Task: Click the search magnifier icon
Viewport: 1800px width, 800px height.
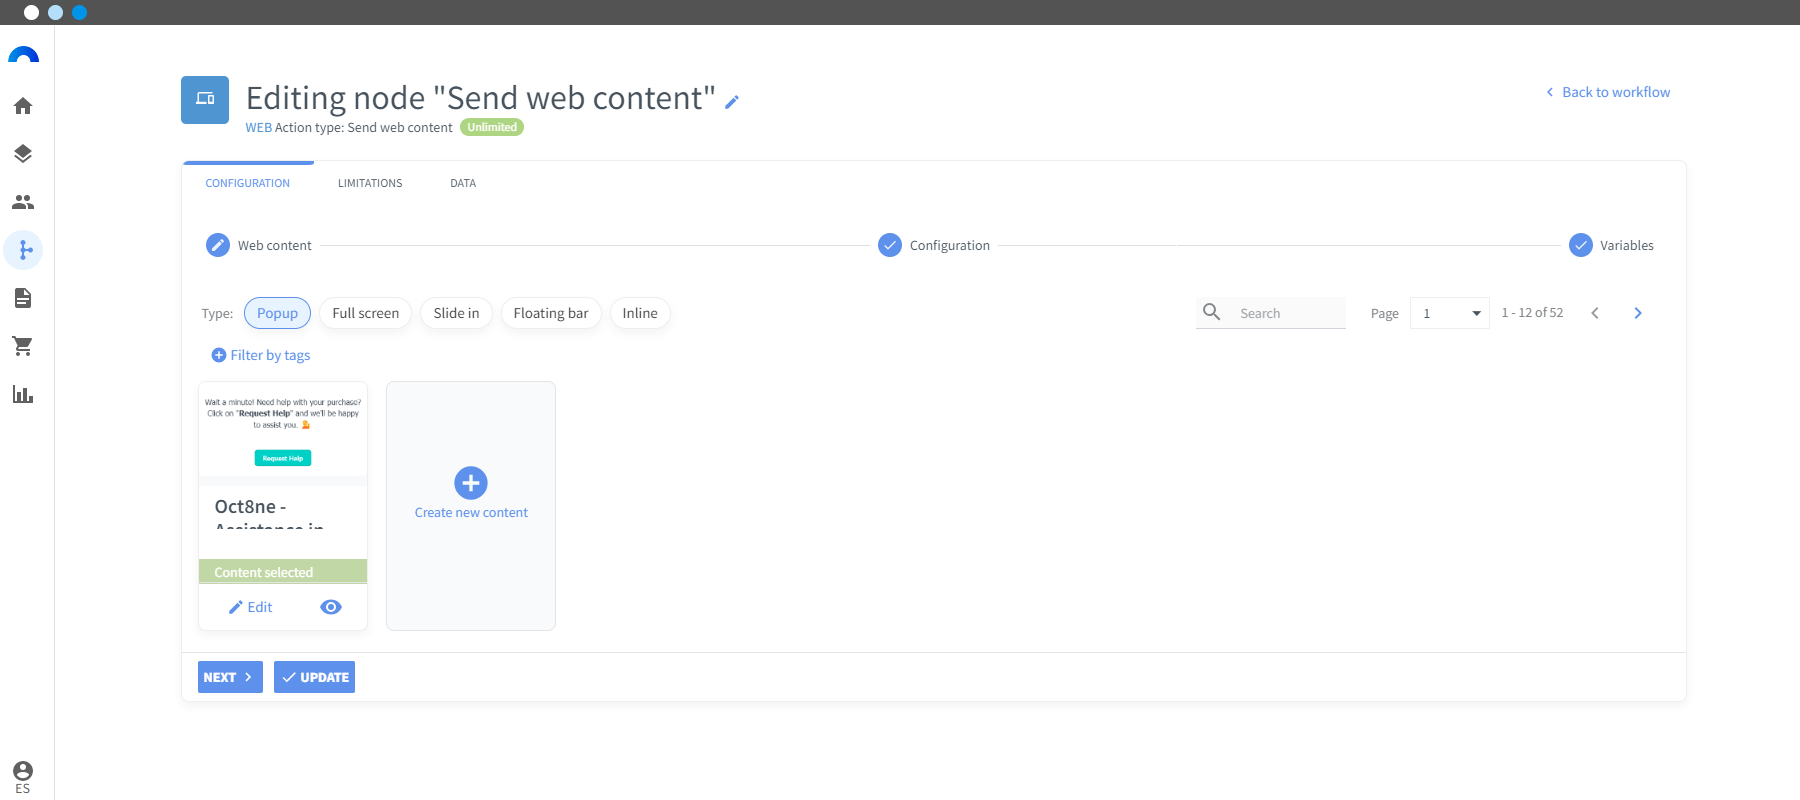Action: (1211, 312)
